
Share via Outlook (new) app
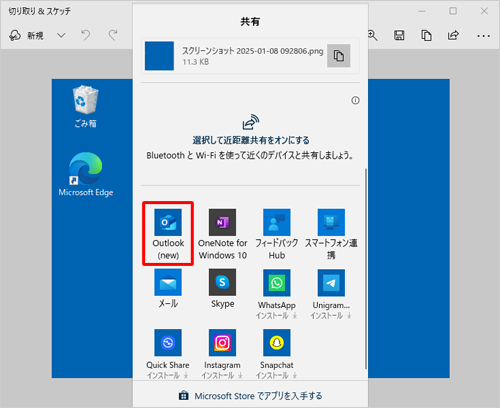pyautogui.click(x=168, y=234)
